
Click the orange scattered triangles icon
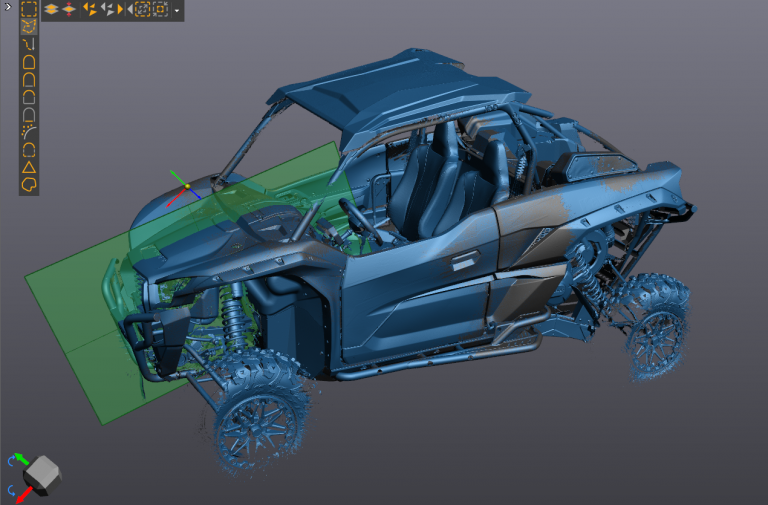click(x=90, y=9)
